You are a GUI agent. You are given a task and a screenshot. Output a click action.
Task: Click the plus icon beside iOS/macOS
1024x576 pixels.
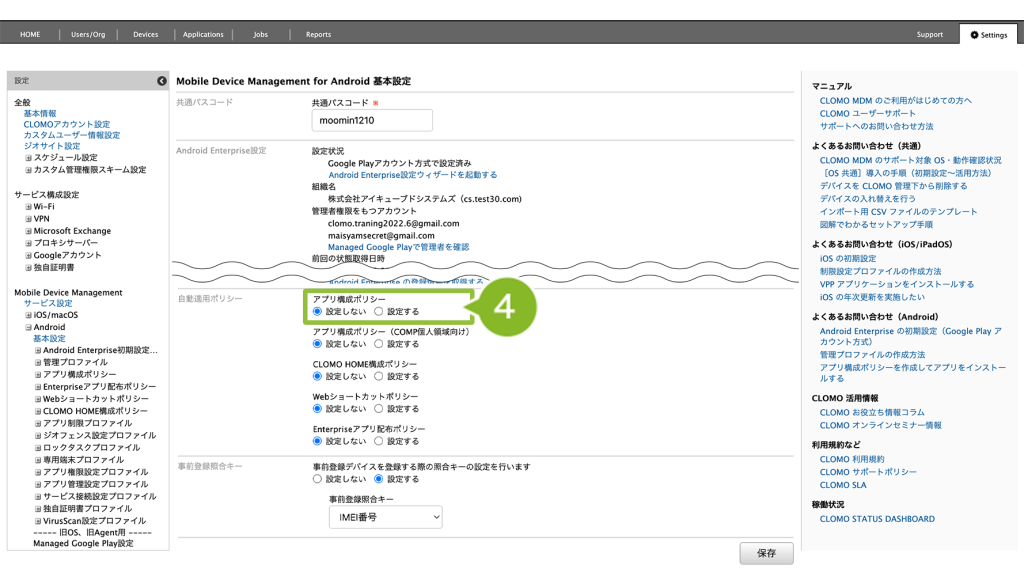tap(29, 315)
